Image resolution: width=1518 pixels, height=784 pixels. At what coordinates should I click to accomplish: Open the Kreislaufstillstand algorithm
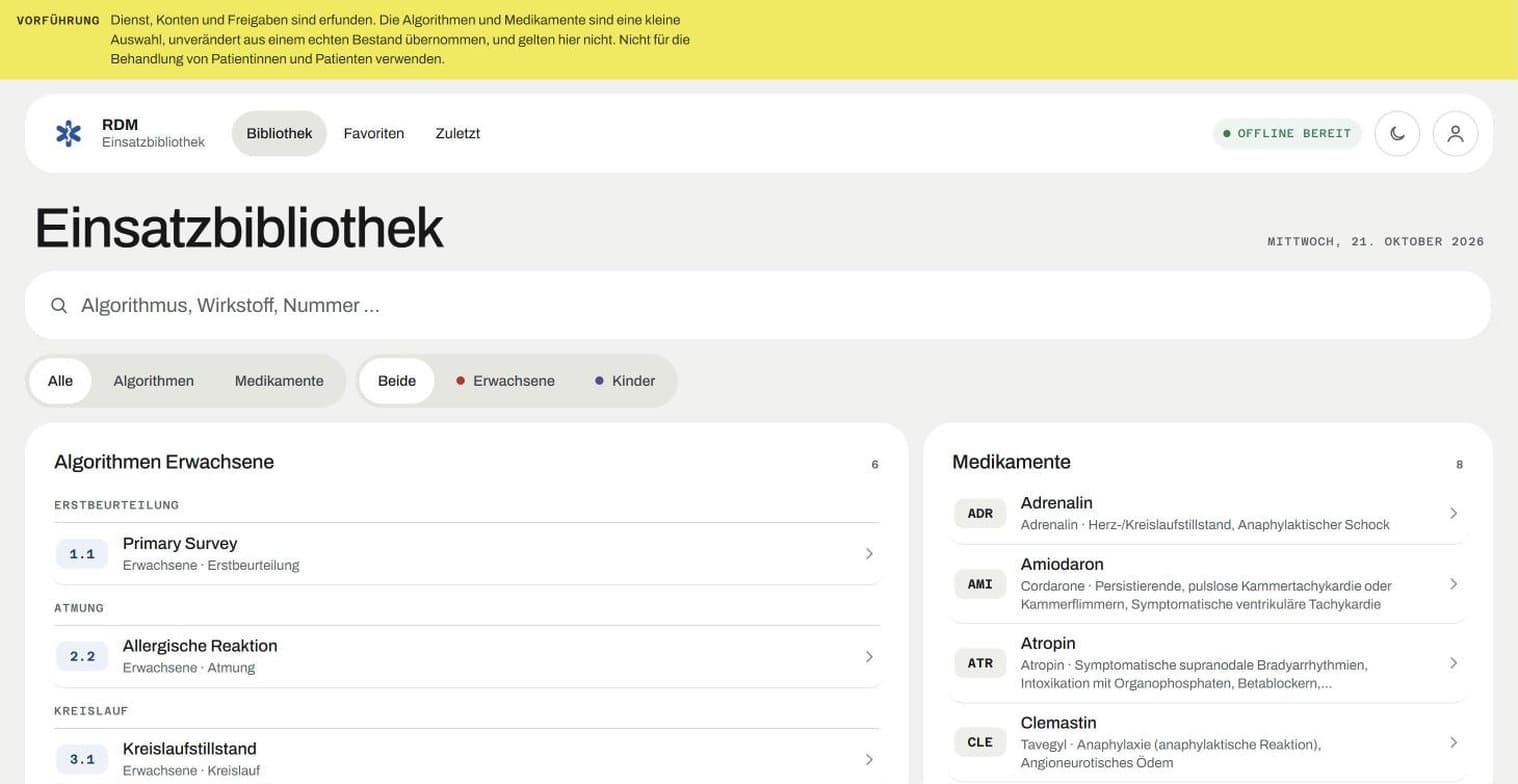click(x=467, y=757)
